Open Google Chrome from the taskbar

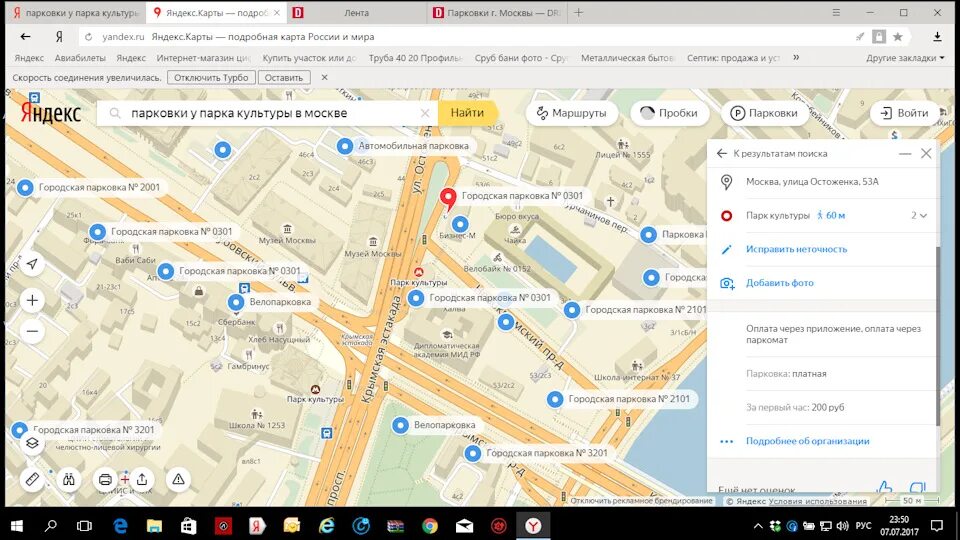(430, 525)
